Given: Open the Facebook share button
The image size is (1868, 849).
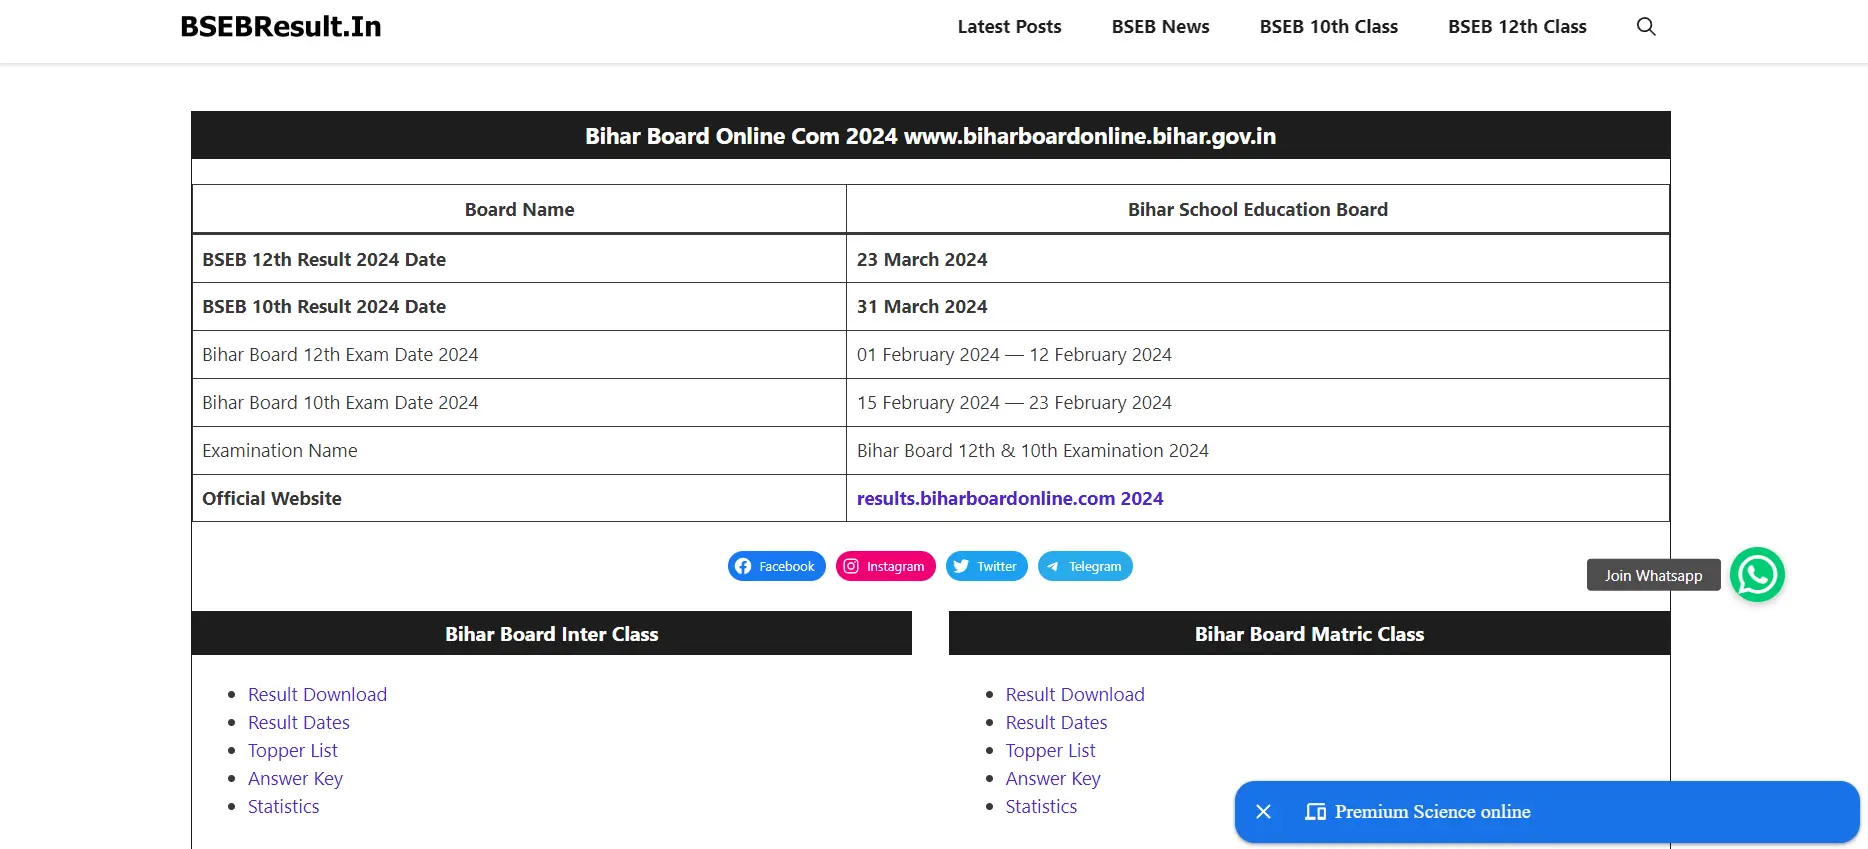Looking at the screenshot, I should tap(777, 566).
